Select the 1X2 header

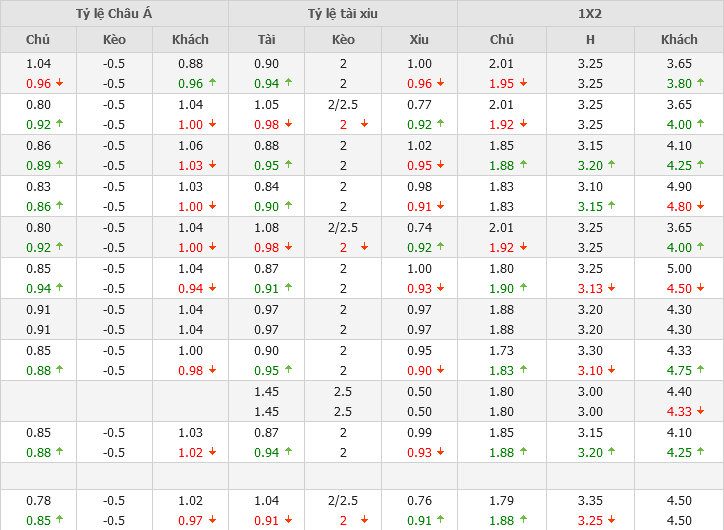(x=590, y=14)
